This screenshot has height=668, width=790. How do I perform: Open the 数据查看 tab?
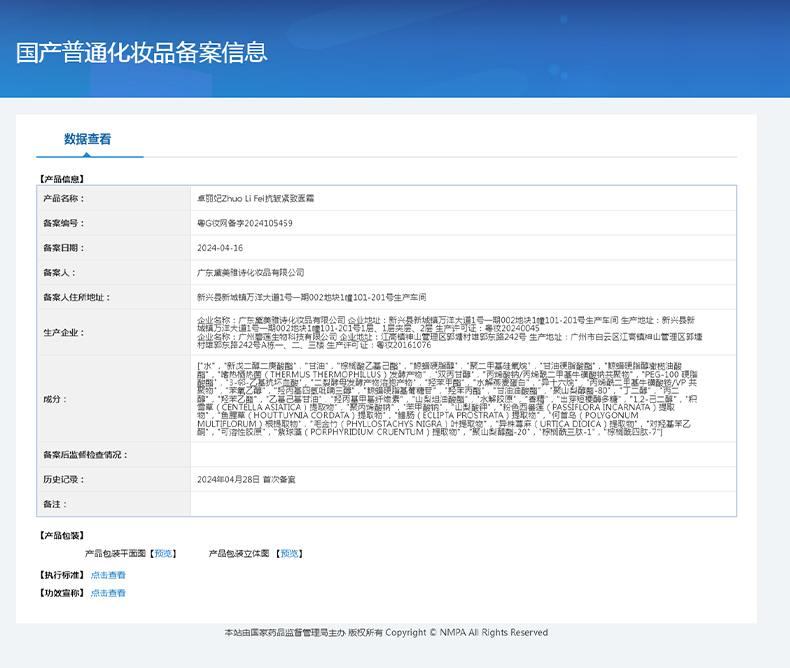[x=88, y=140]
